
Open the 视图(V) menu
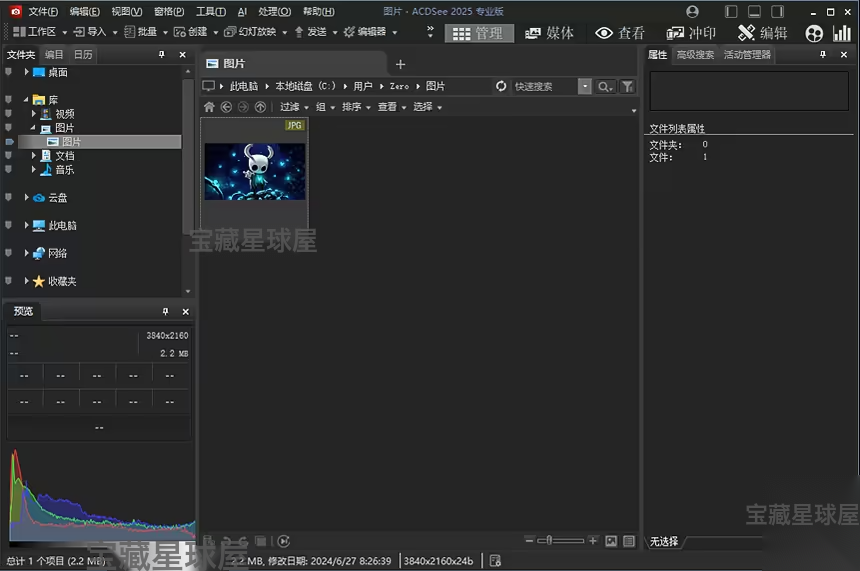(127, 12)
